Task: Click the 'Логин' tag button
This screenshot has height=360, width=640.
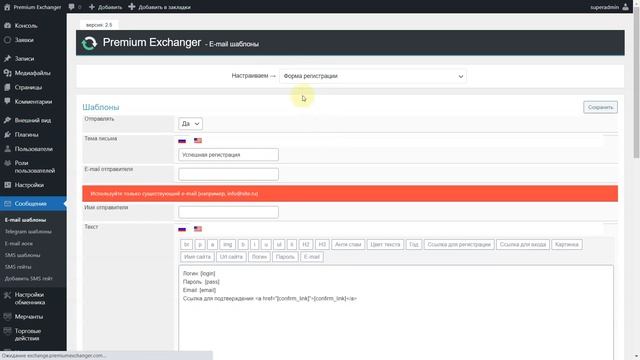Action: [259, 257]
